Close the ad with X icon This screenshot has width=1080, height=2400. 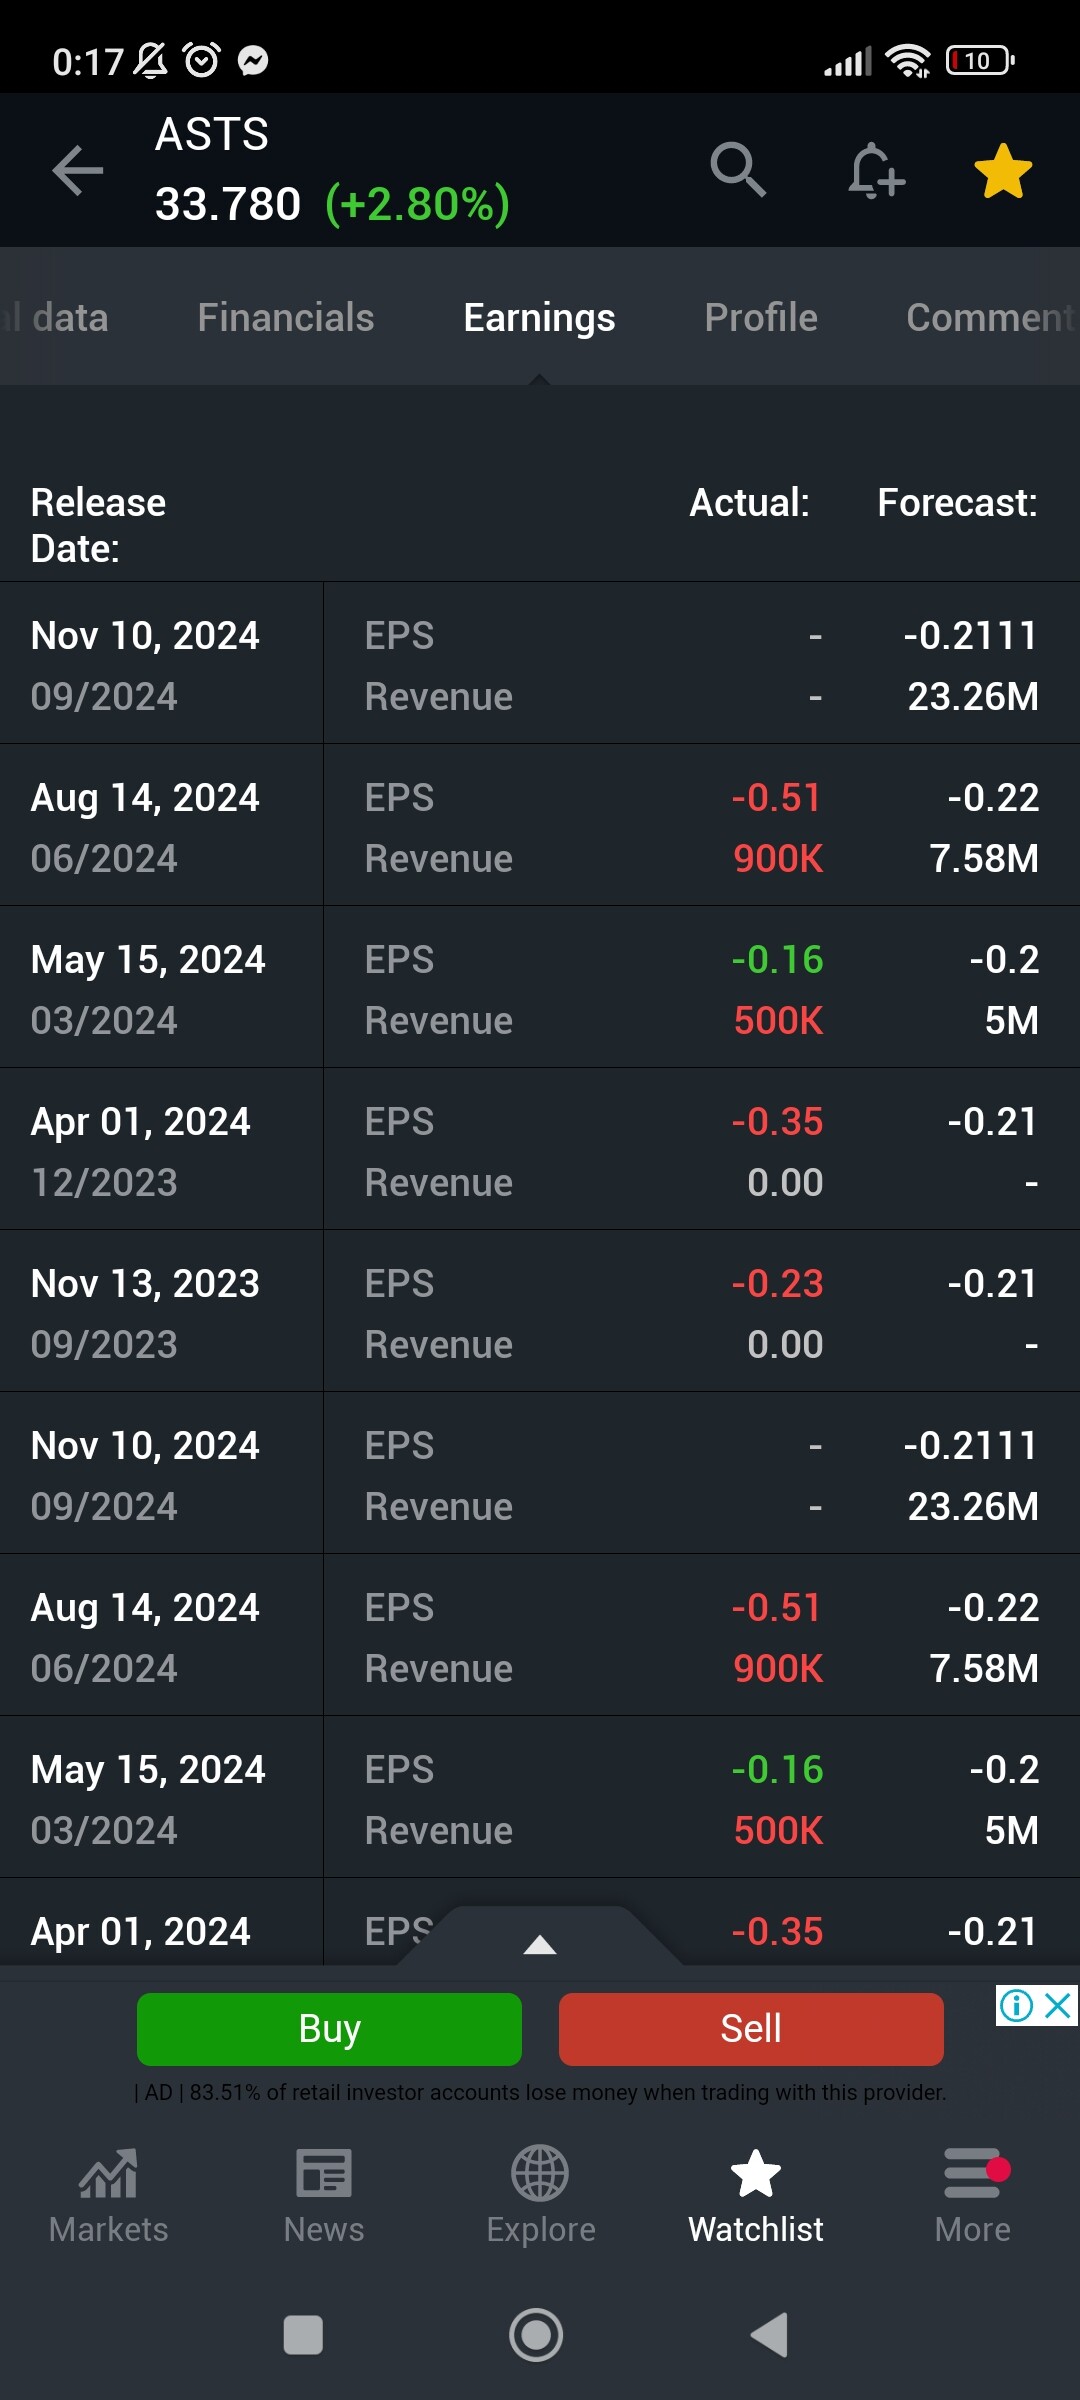[1058, 2005]
